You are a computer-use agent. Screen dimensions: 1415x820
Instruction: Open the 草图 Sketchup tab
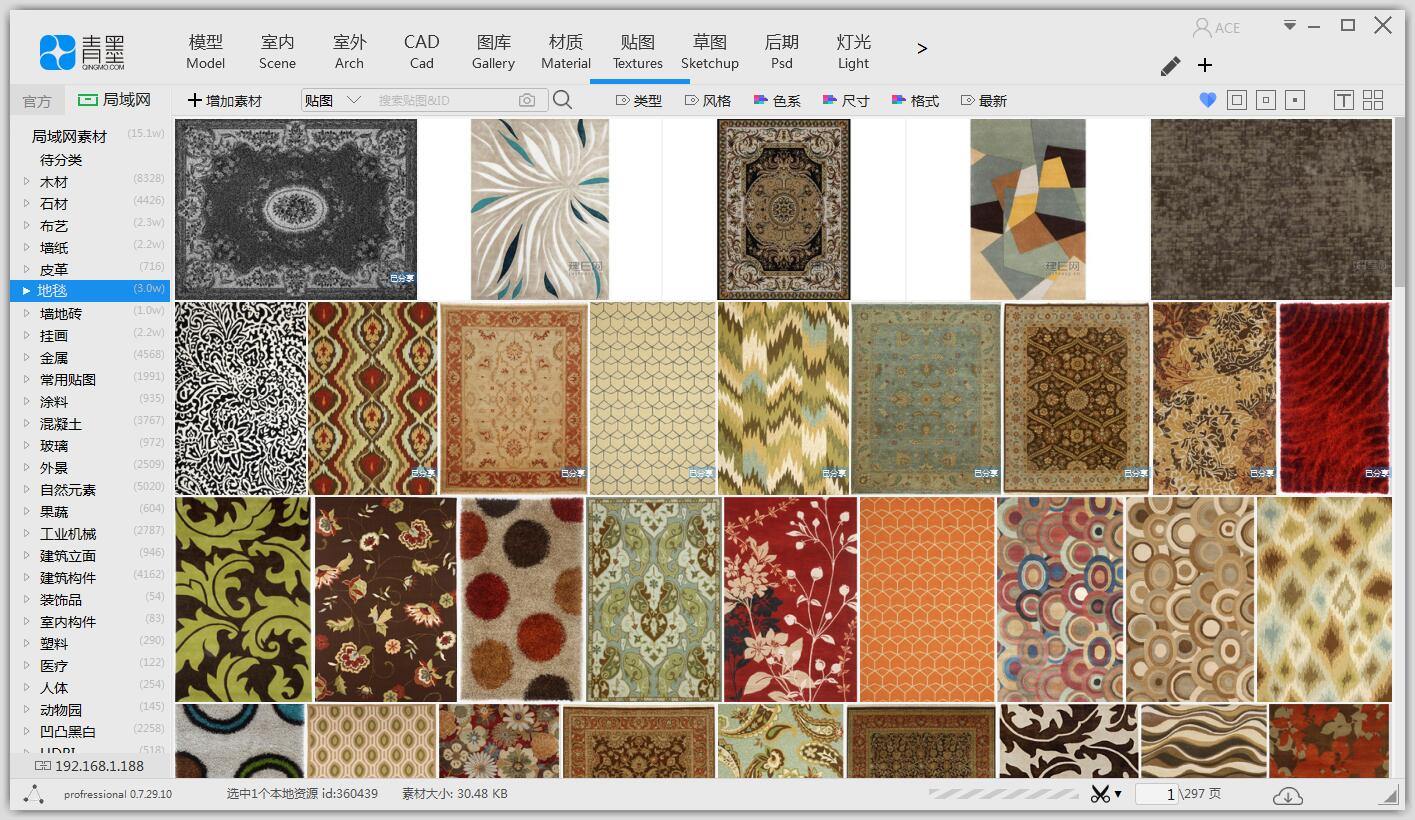710,51
